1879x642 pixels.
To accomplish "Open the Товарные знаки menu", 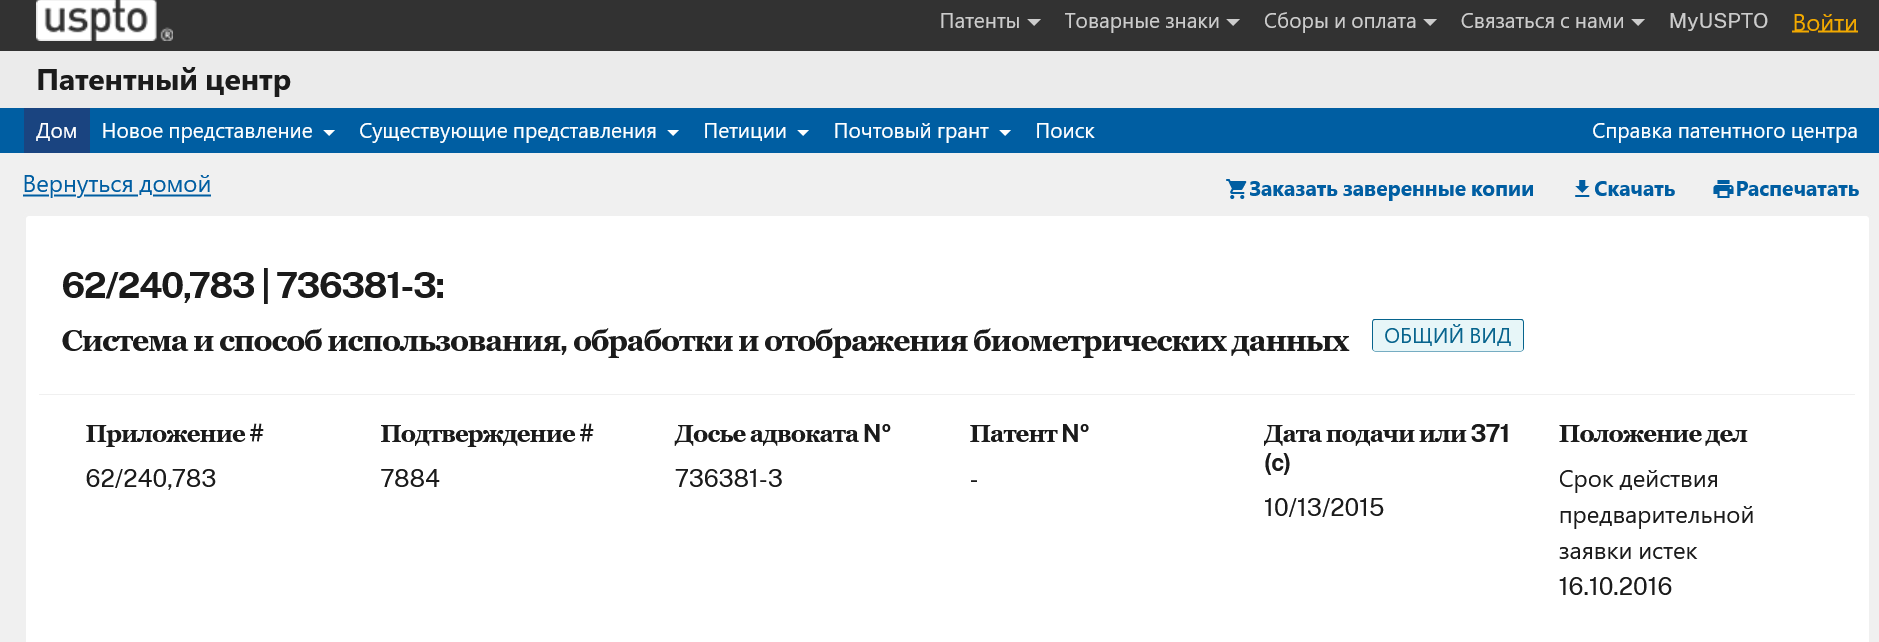I will (1152, 21).
